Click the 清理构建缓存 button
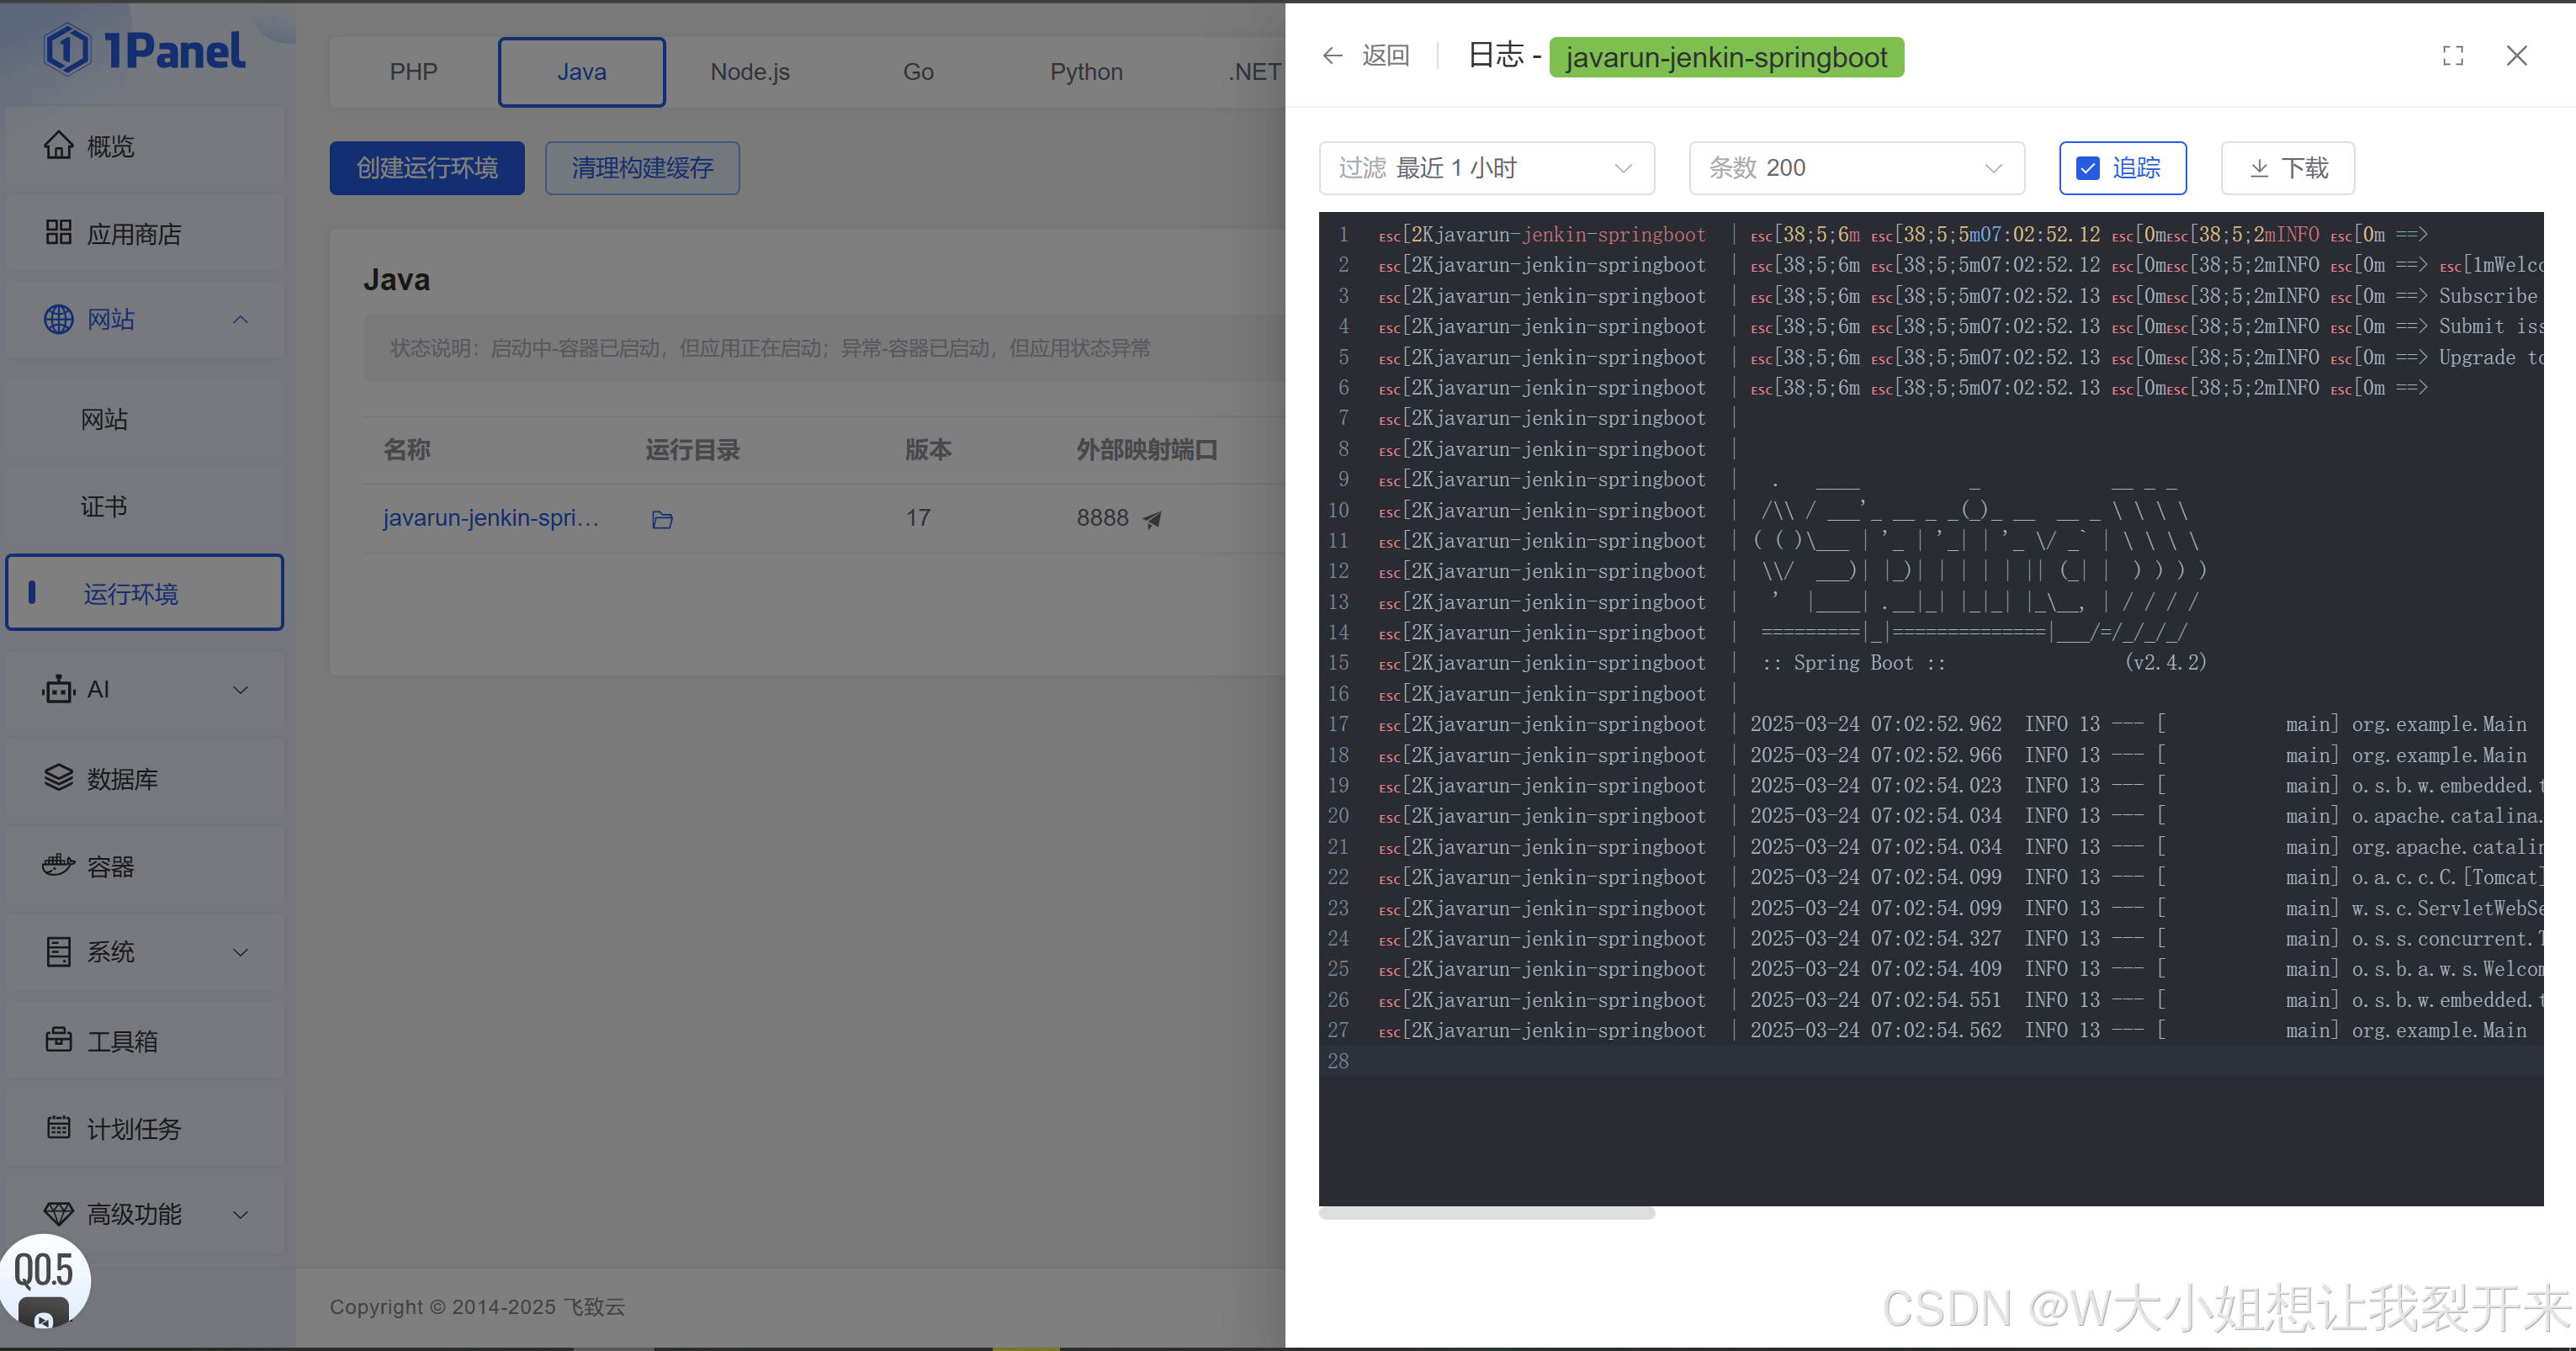This screenshot has width=2576, height=1351. point(642,168)
